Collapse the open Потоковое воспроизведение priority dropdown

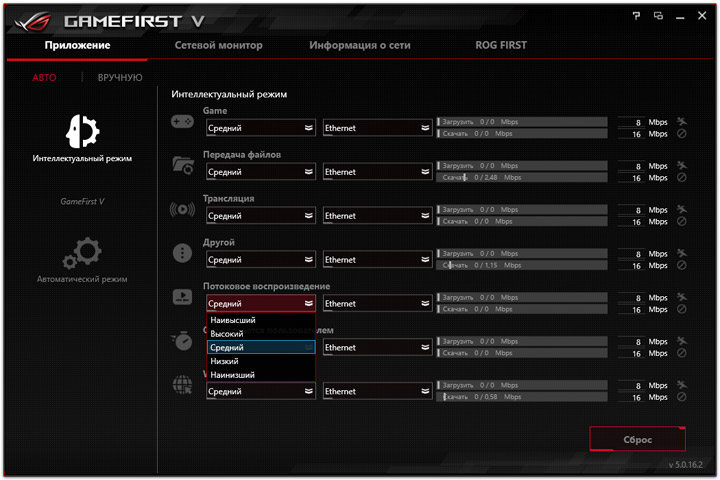click(x=260, y=303)
